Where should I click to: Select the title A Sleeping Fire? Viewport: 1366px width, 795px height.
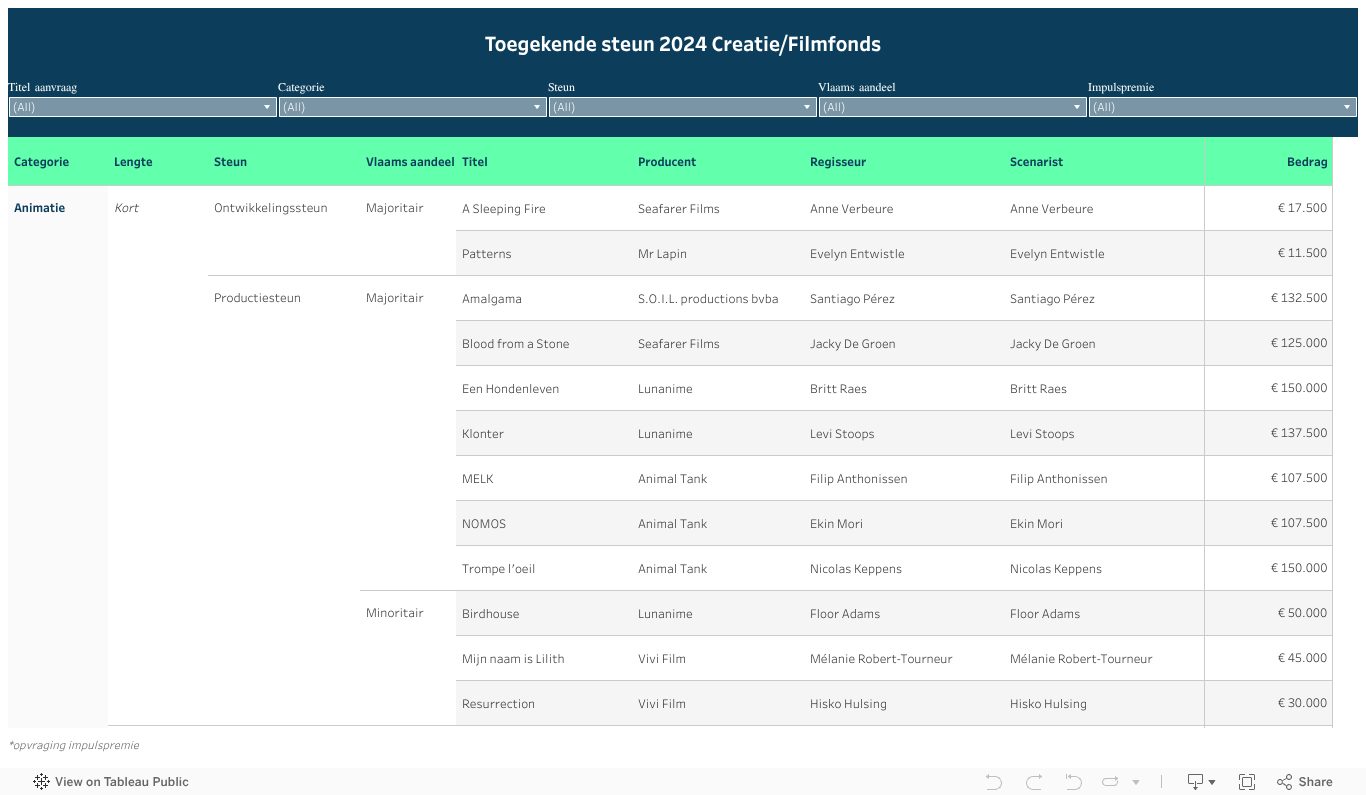(x=504, y=209)
